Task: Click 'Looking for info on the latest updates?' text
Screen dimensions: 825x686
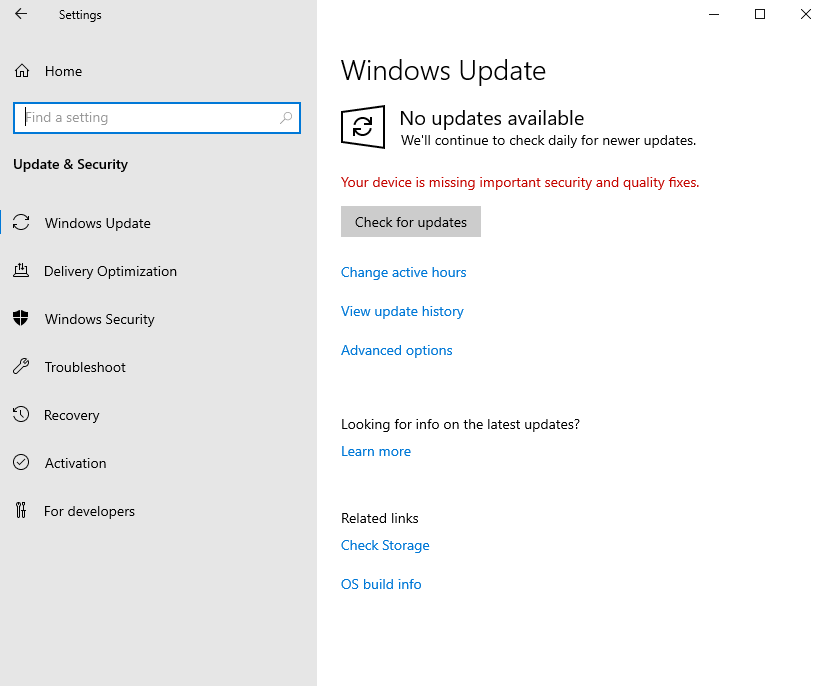Action: (460, 424)
